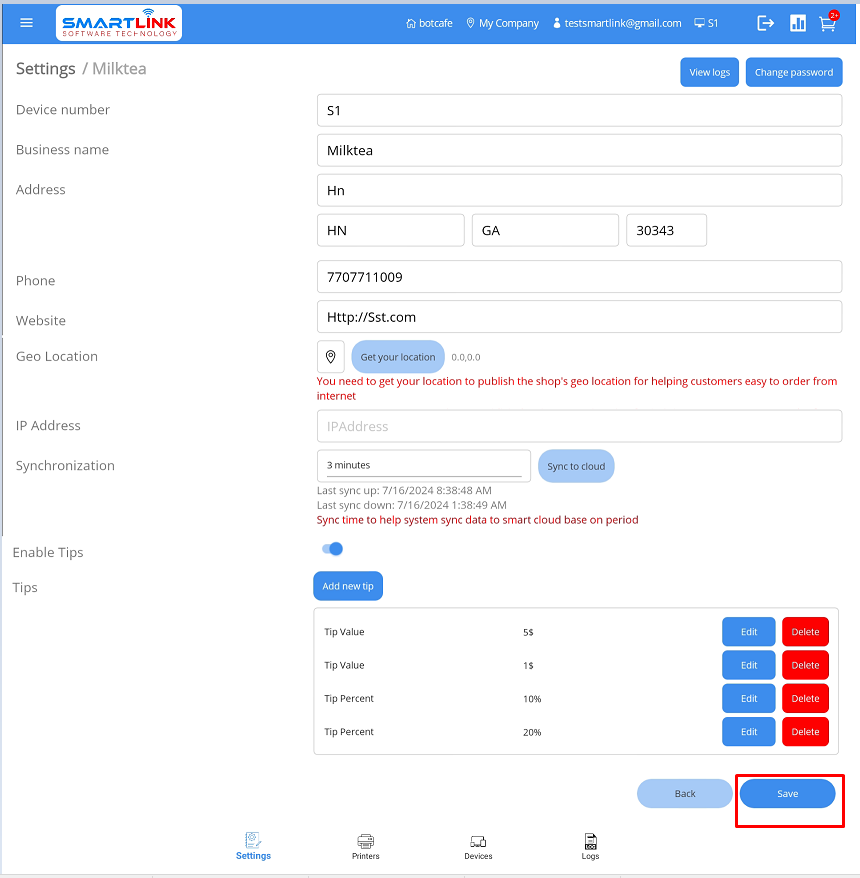Delete the 5$ Tip Value row
The width and height of the screenshot is (860, 878).
(805, 632)
